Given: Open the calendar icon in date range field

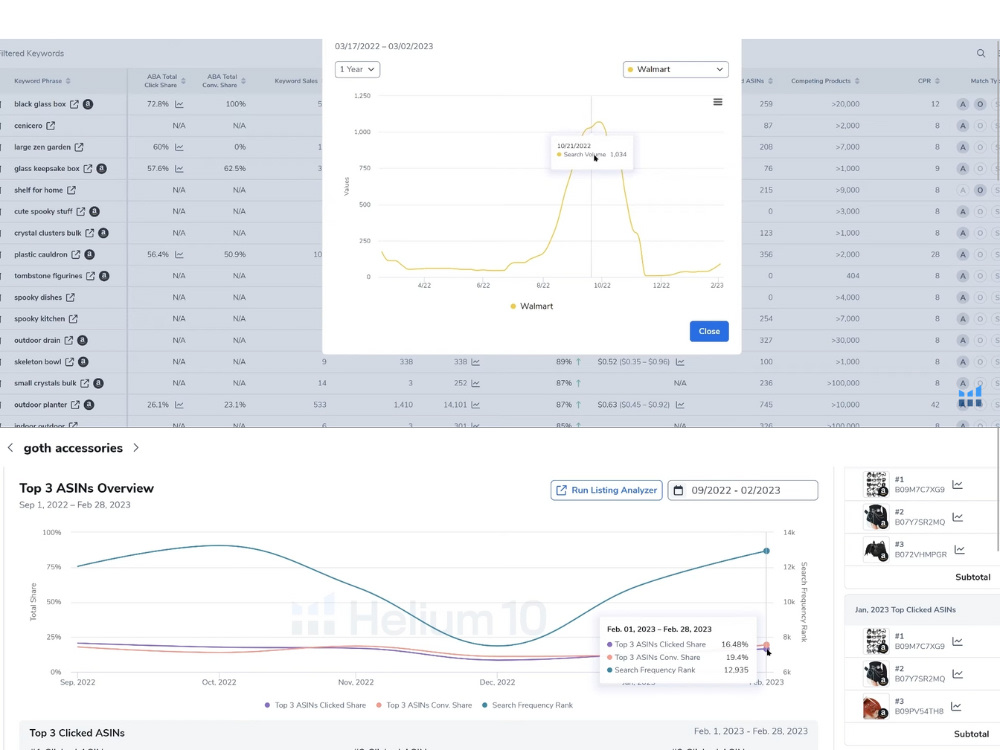Looking at the screenshot, I should (679, 490).
